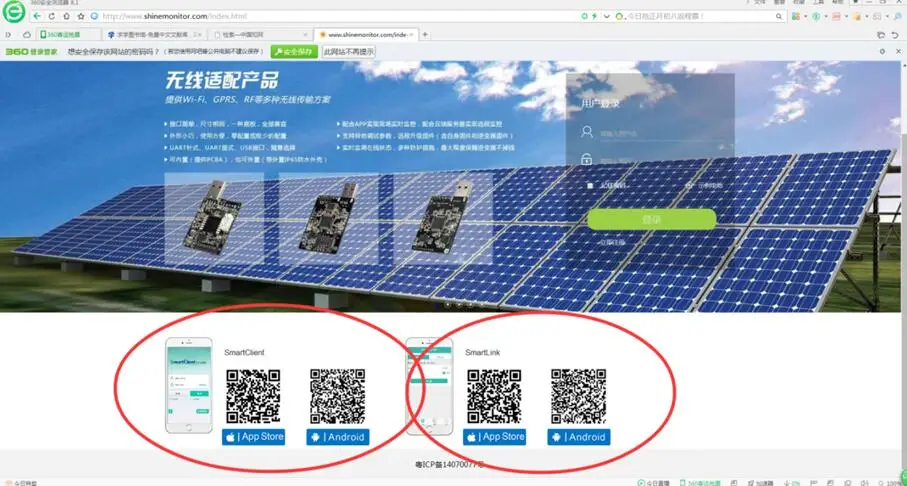907x486 pixels.
Task: Click the 360 browser logo
Action: [14, 13]
